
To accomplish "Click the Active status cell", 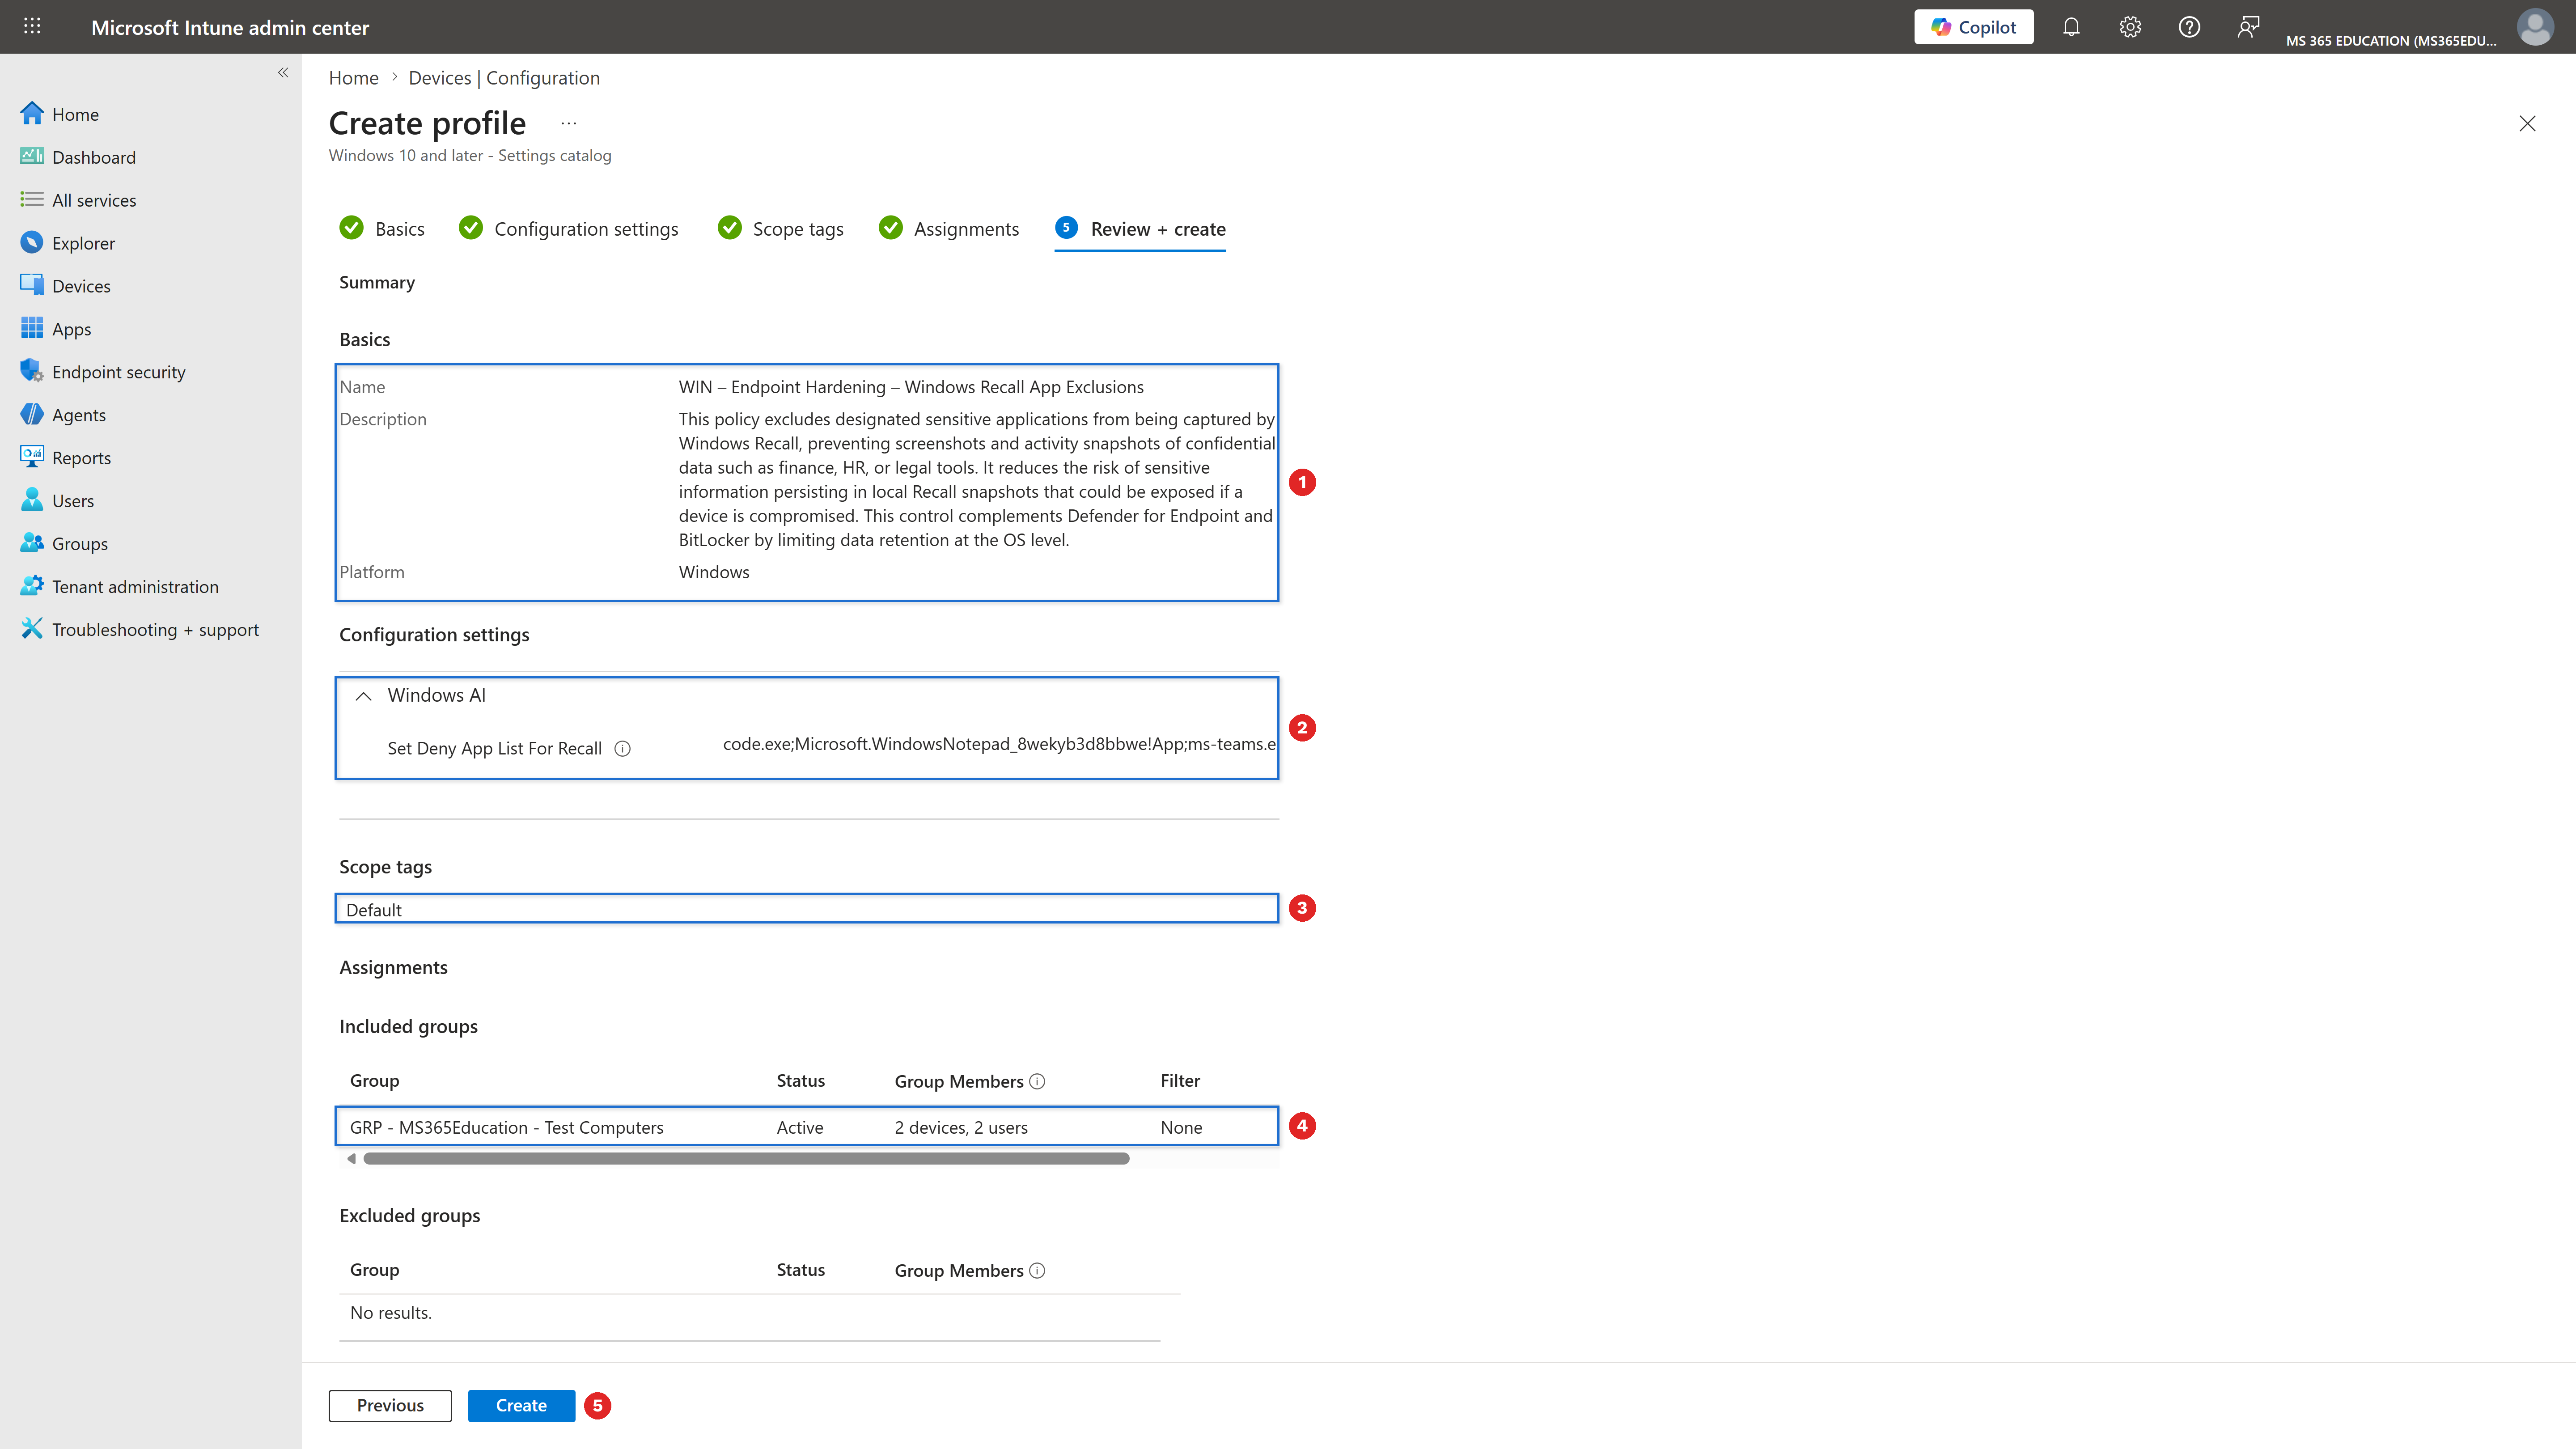I will click(x=800, y=1128).
